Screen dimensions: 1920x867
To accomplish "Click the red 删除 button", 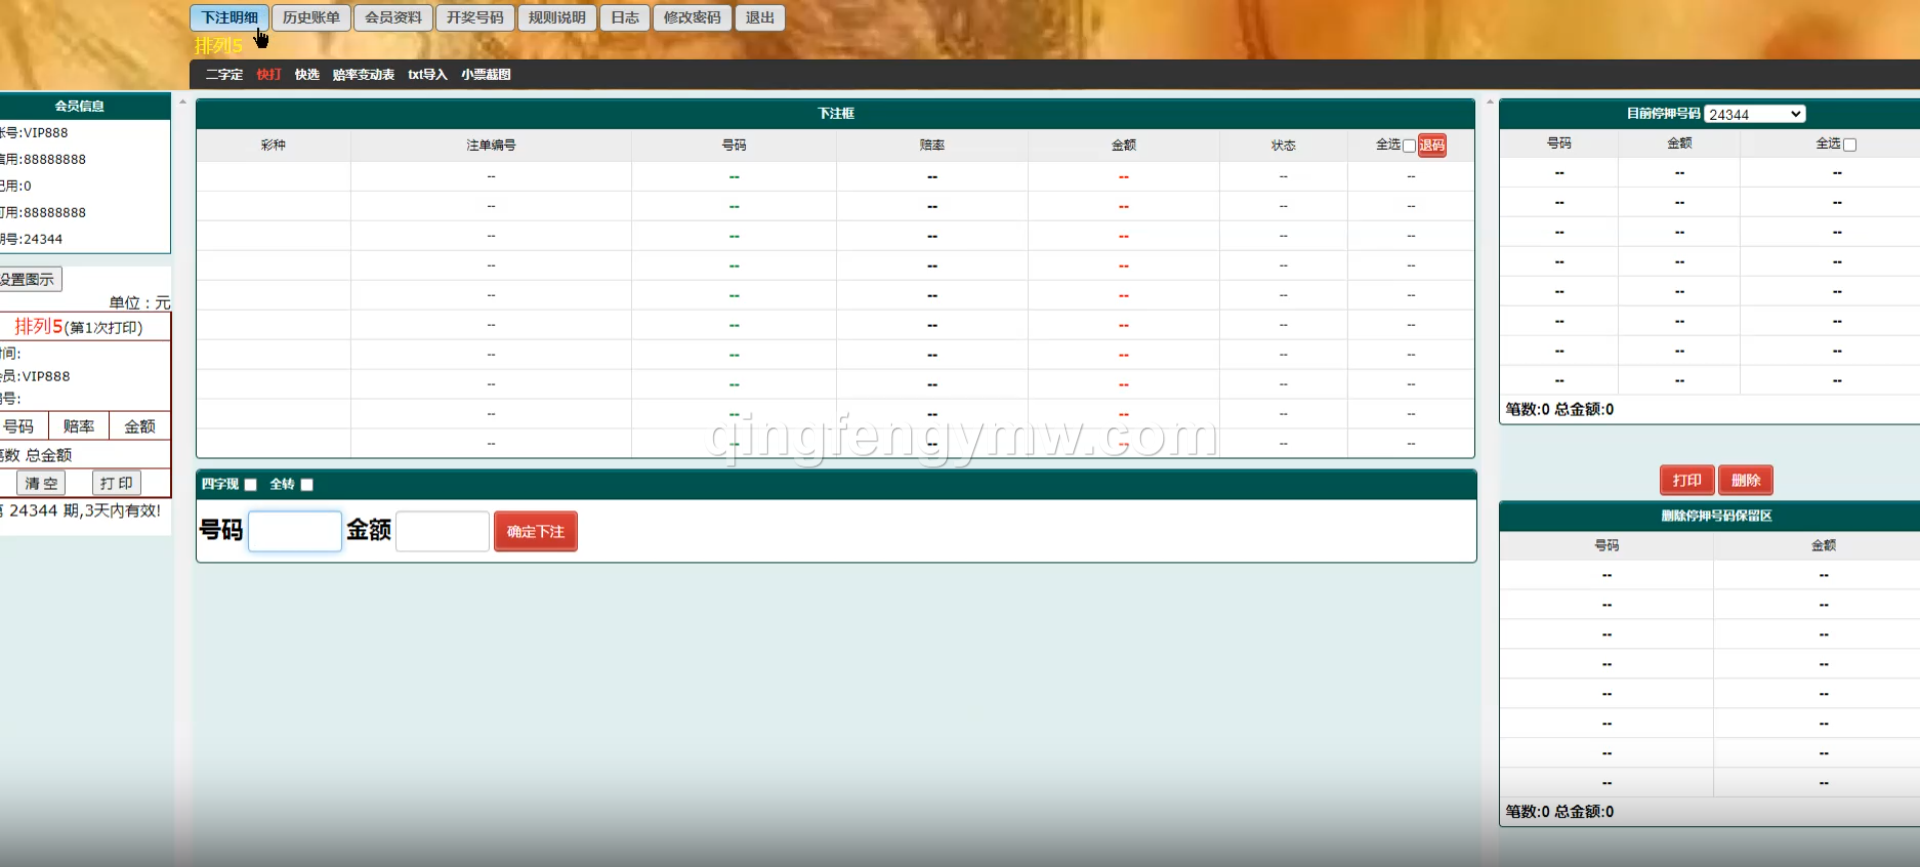I will [x=1745, y=481].
